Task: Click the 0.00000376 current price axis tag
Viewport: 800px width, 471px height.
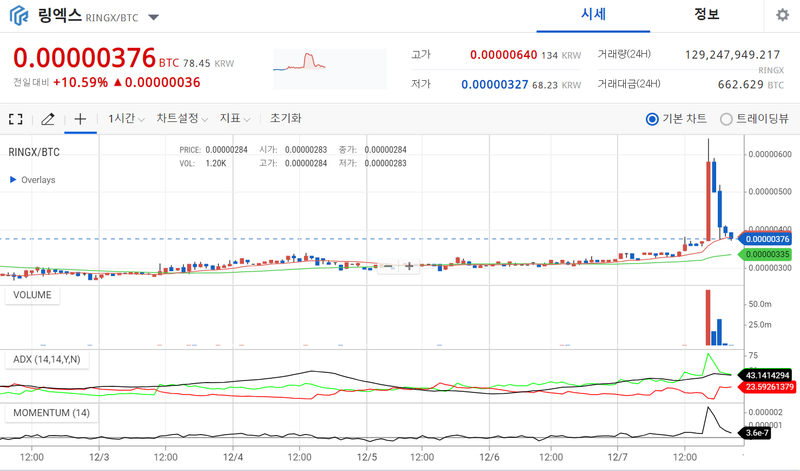Action: [x=766, y=239]
